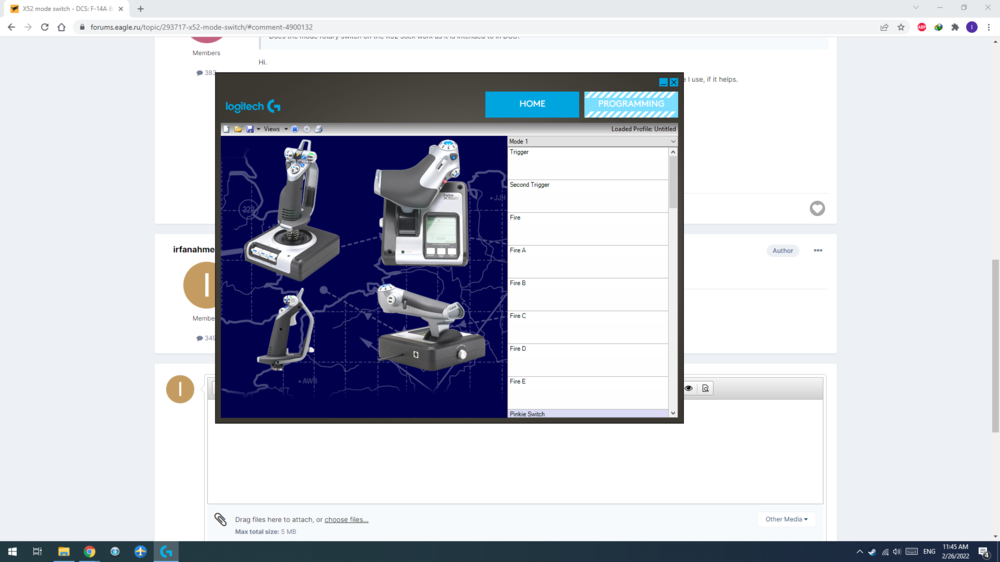Viewport: 1000px width, 562px height.
Task: Open the Windows Start menu
Action: click(12, 552)
